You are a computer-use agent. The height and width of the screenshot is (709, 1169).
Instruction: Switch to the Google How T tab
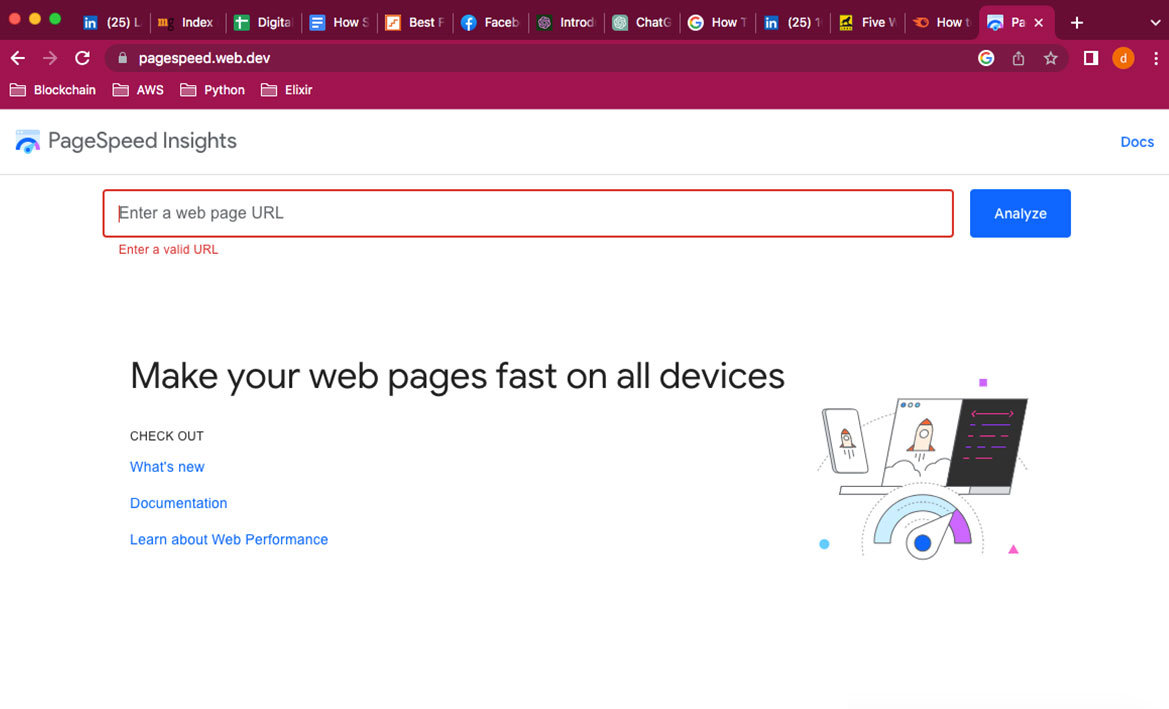tap(717, 23)
